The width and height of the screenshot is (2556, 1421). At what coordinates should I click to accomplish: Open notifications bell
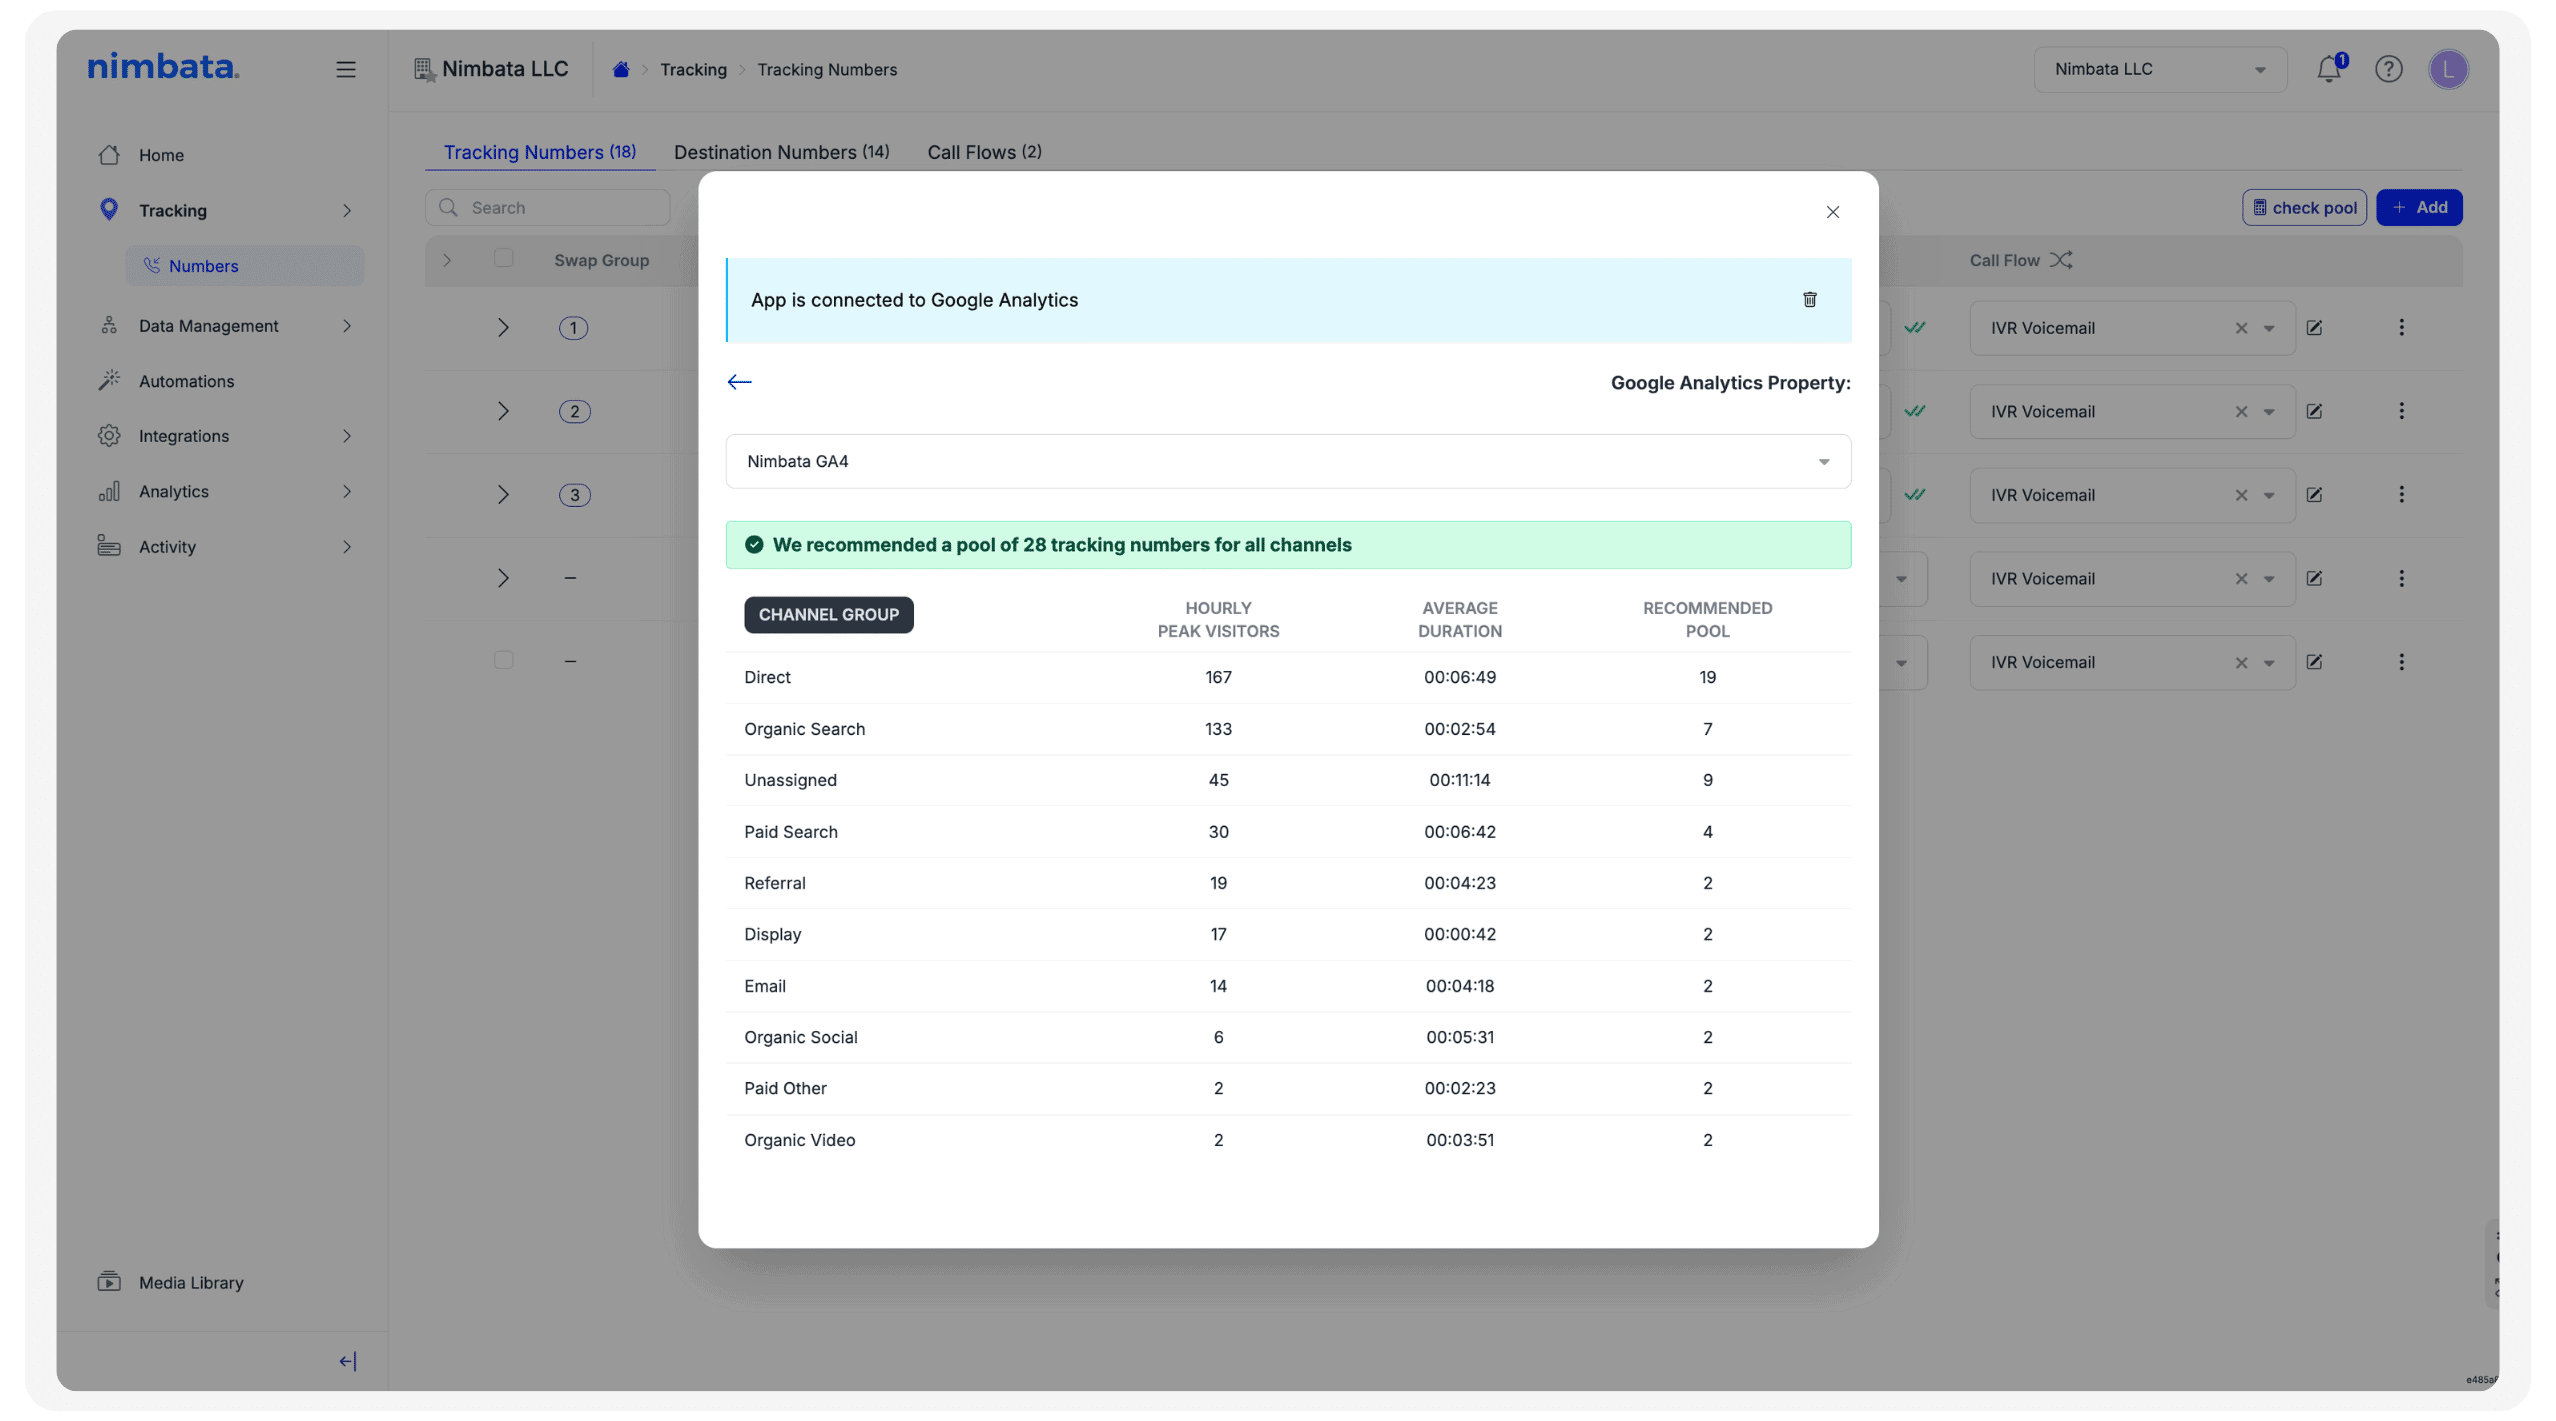[x=2329, y=69]
